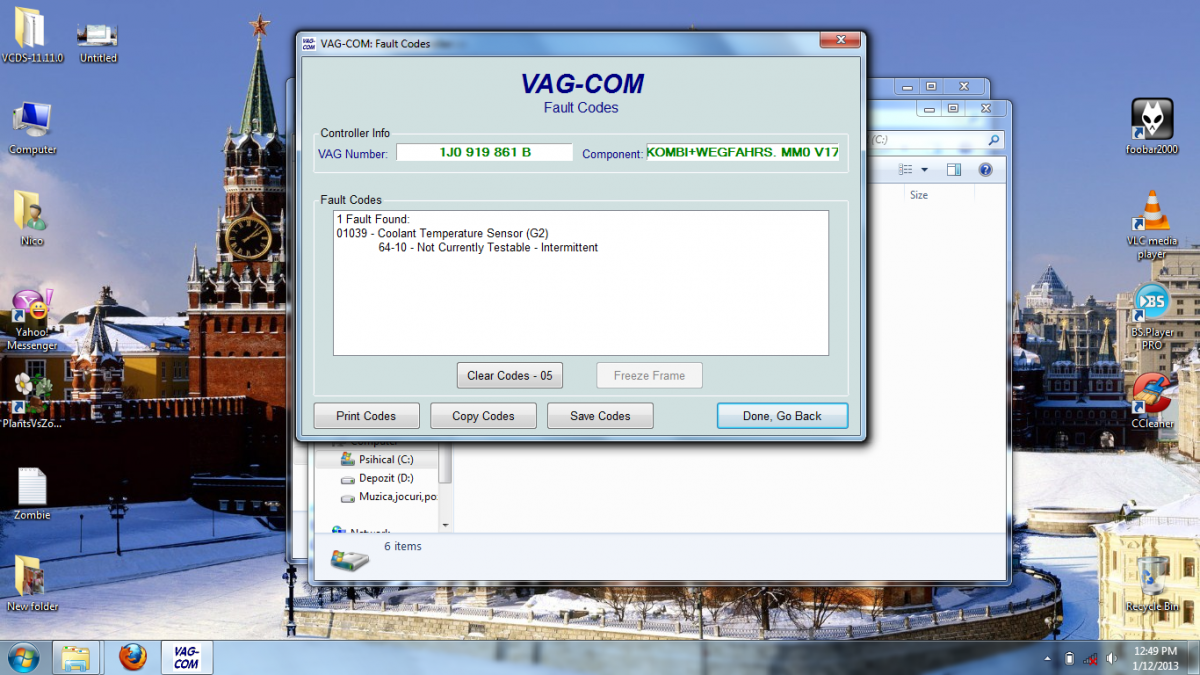The height and width of the screenshot is (675, 1200).
Task: Click the disabled Freeze Frame button
Action: [x=650, y=376]
